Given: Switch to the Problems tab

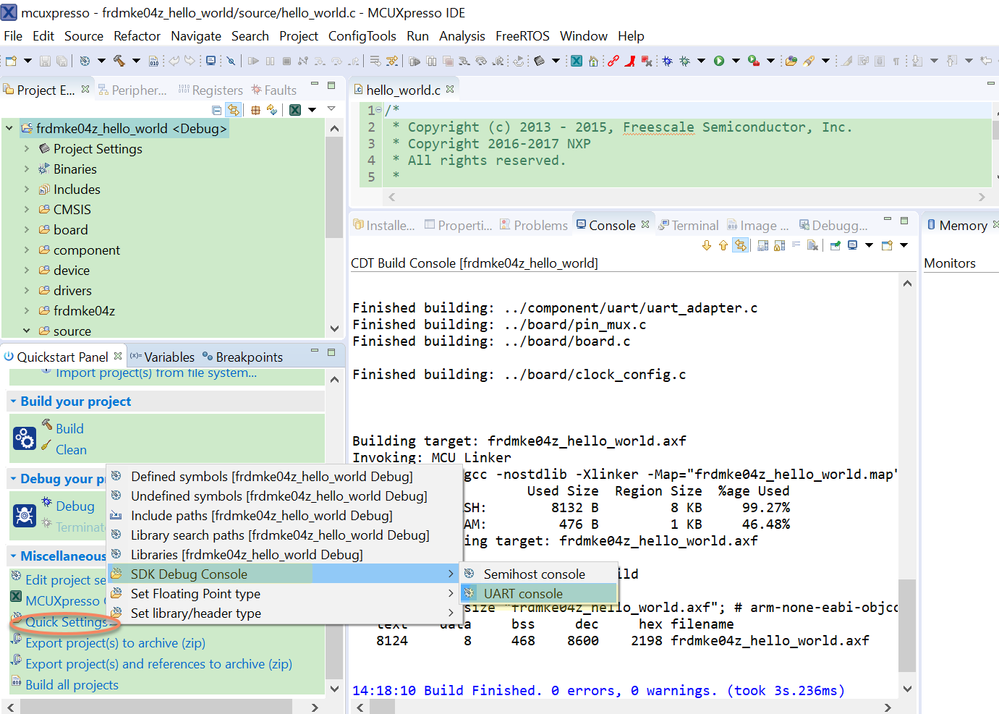Looking at the screenshot, I should click(x=533, y=225).
